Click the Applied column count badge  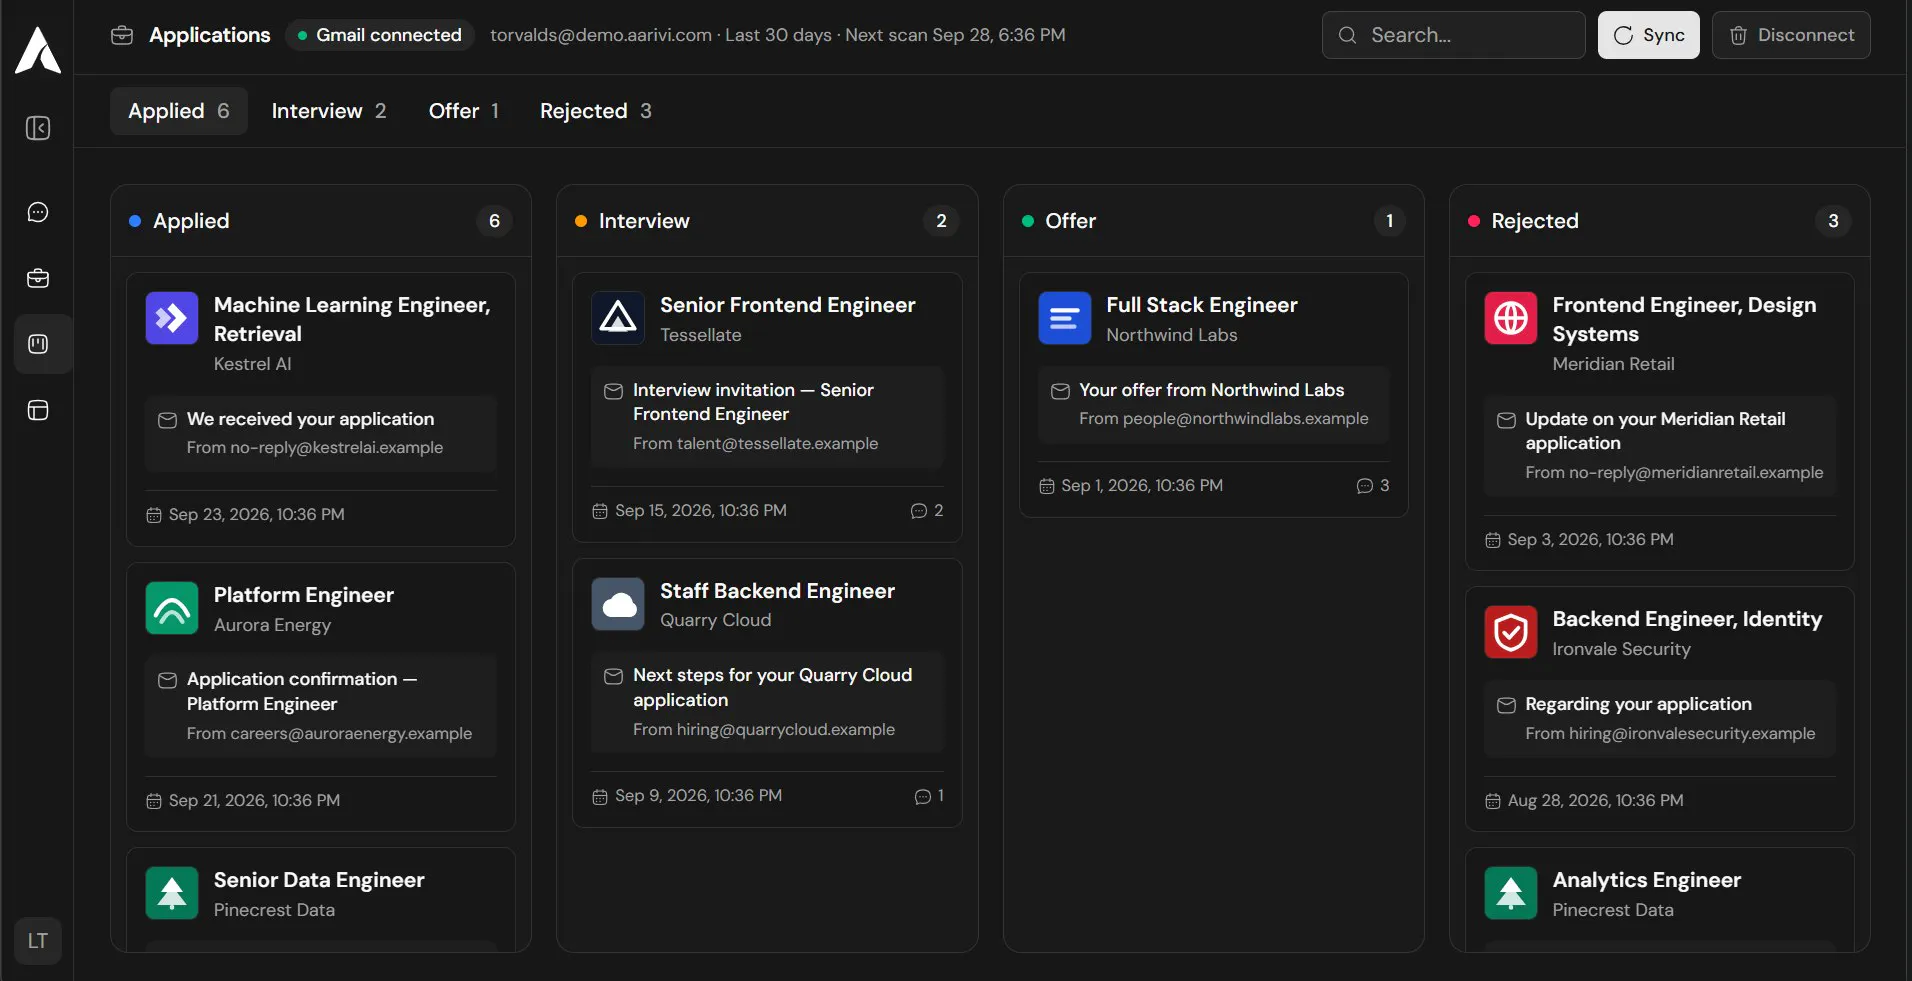494,221
